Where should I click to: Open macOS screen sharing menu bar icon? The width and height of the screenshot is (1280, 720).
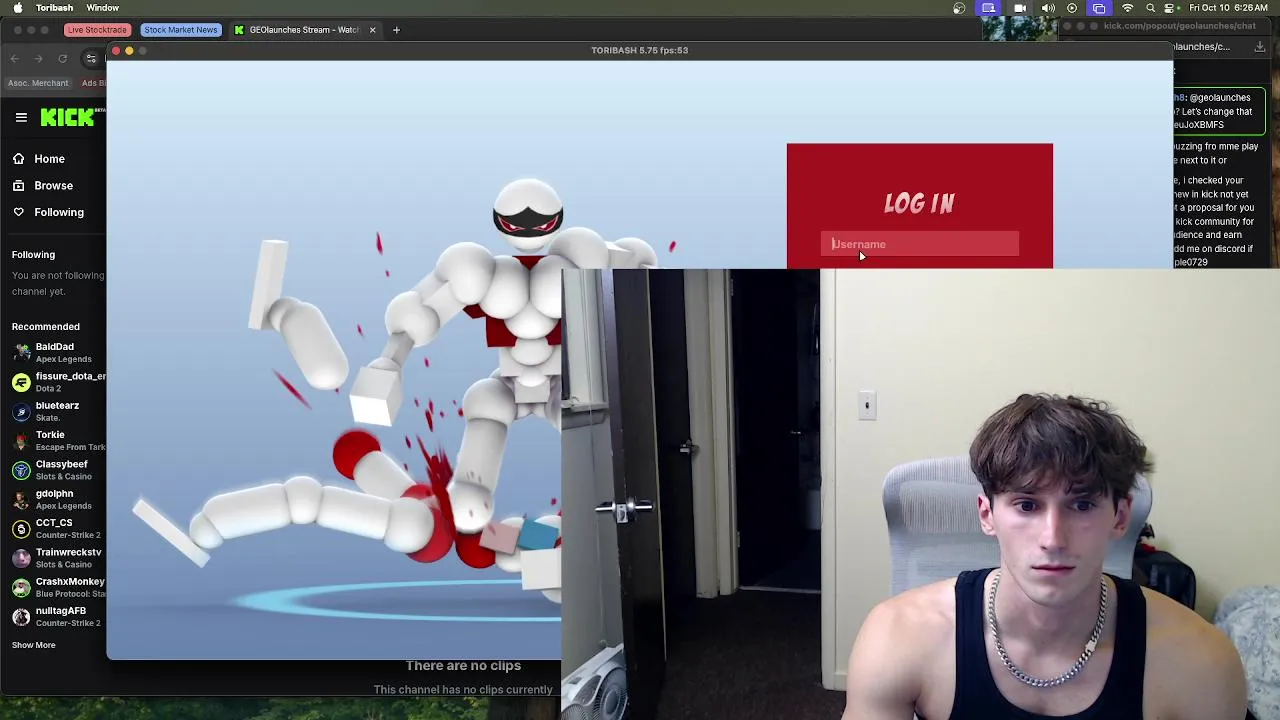click(988, 8)
